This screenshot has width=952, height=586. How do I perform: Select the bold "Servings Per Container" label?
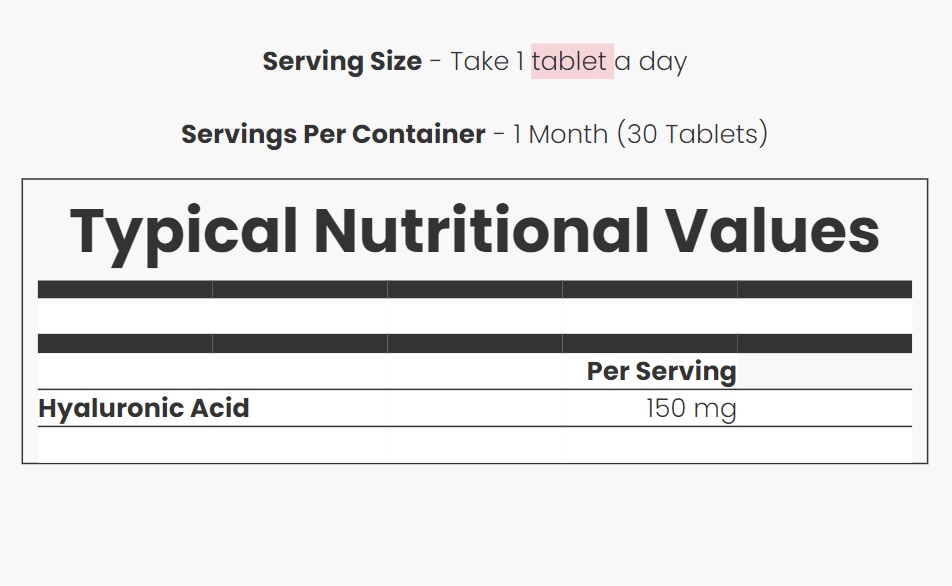pos(333,134)
